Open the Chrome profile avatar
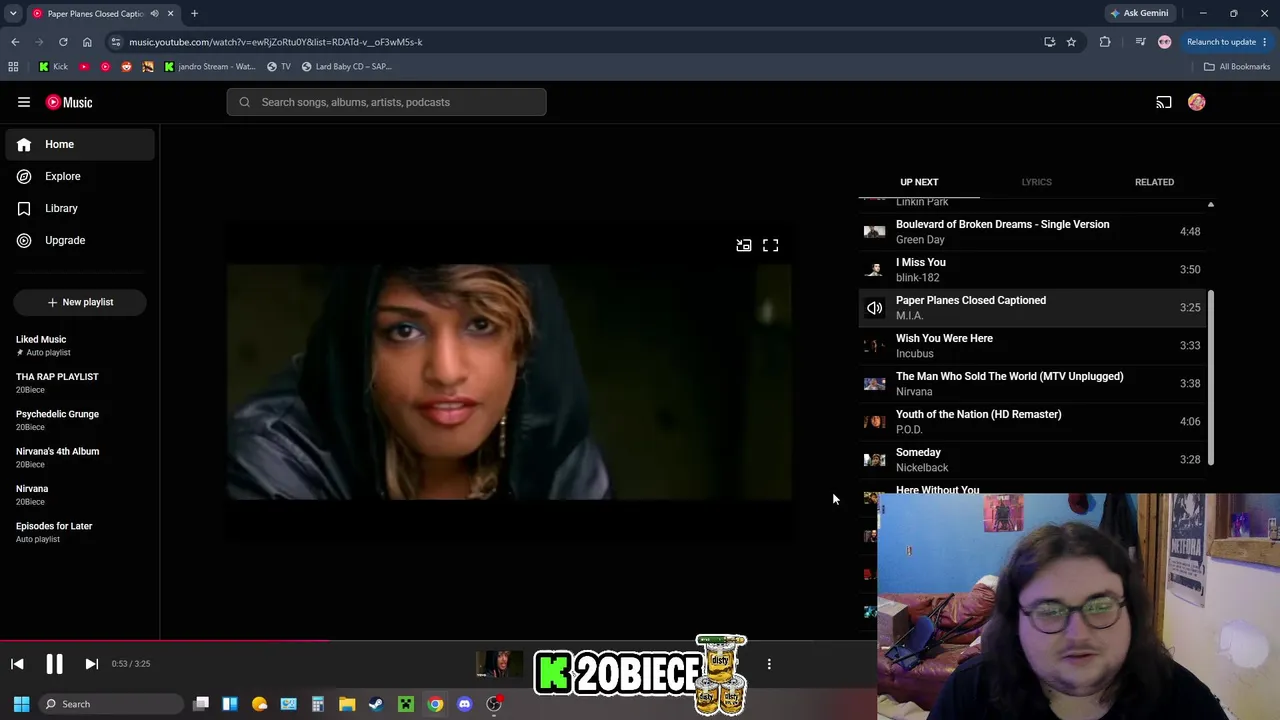Screen dimensions: 1280x720 [1164, 42]
